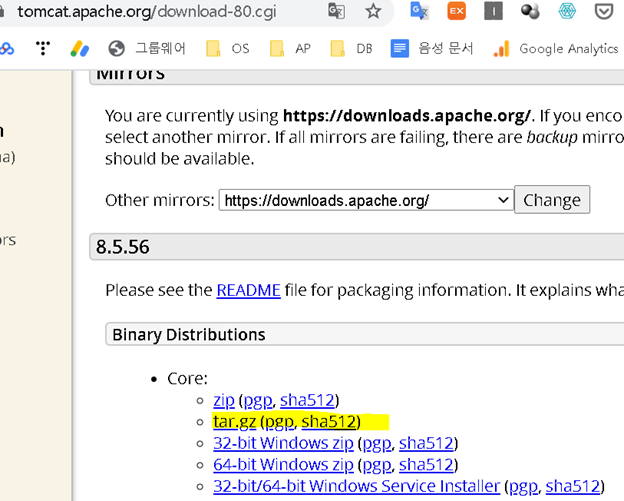Download the Core zip link

[224, 400]
